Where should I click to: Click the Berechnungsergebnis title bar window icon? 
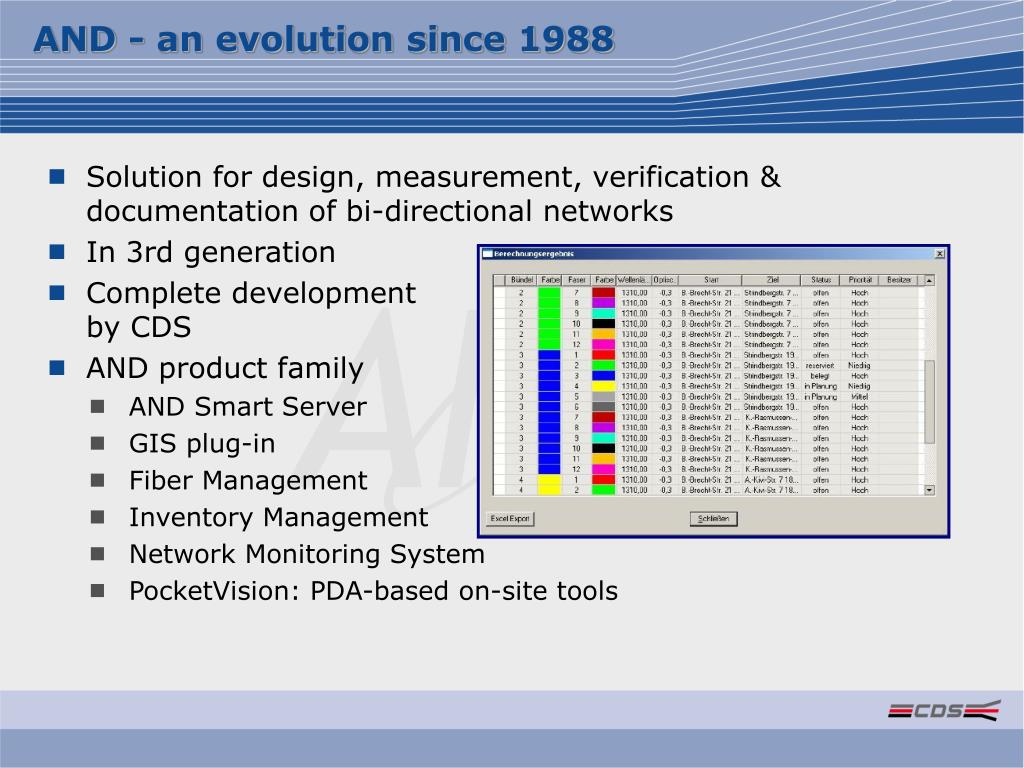click(487, 253)
